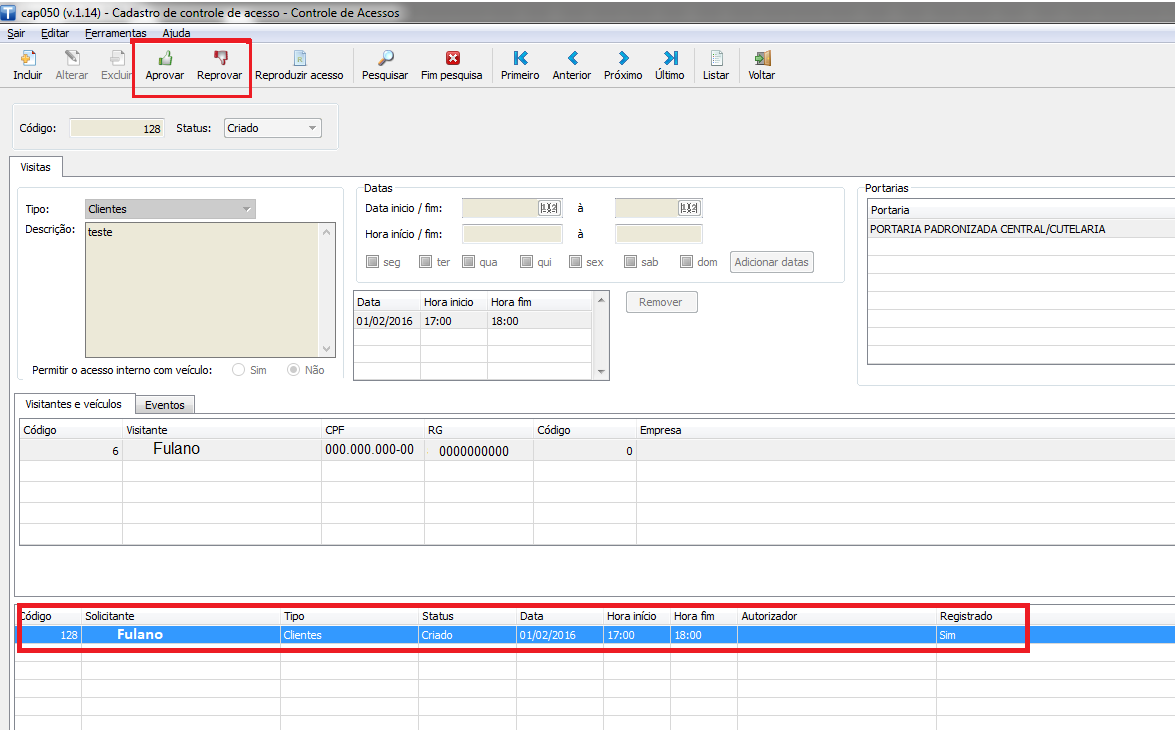This screenshot has height=730, width=1175.
Task: Open Pesquisar magnifier search tool
Action: (x=385, y=58)
